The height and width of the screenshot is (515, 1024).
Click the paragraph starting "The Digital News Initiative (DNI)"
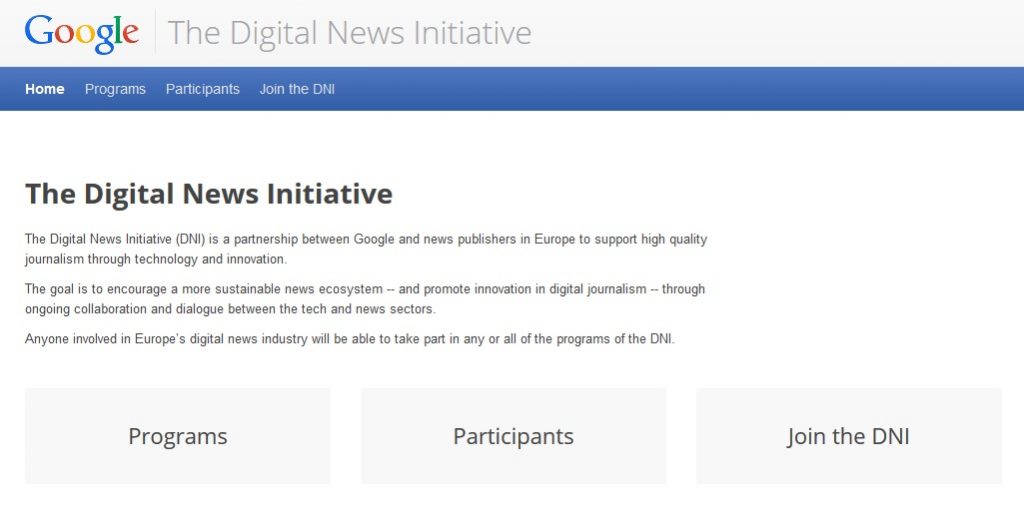pos(366,249)
